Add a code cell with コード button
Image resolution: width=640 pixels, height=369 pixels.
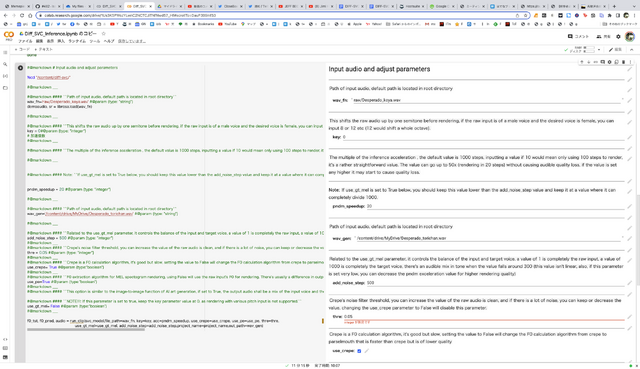pos(22,49)
